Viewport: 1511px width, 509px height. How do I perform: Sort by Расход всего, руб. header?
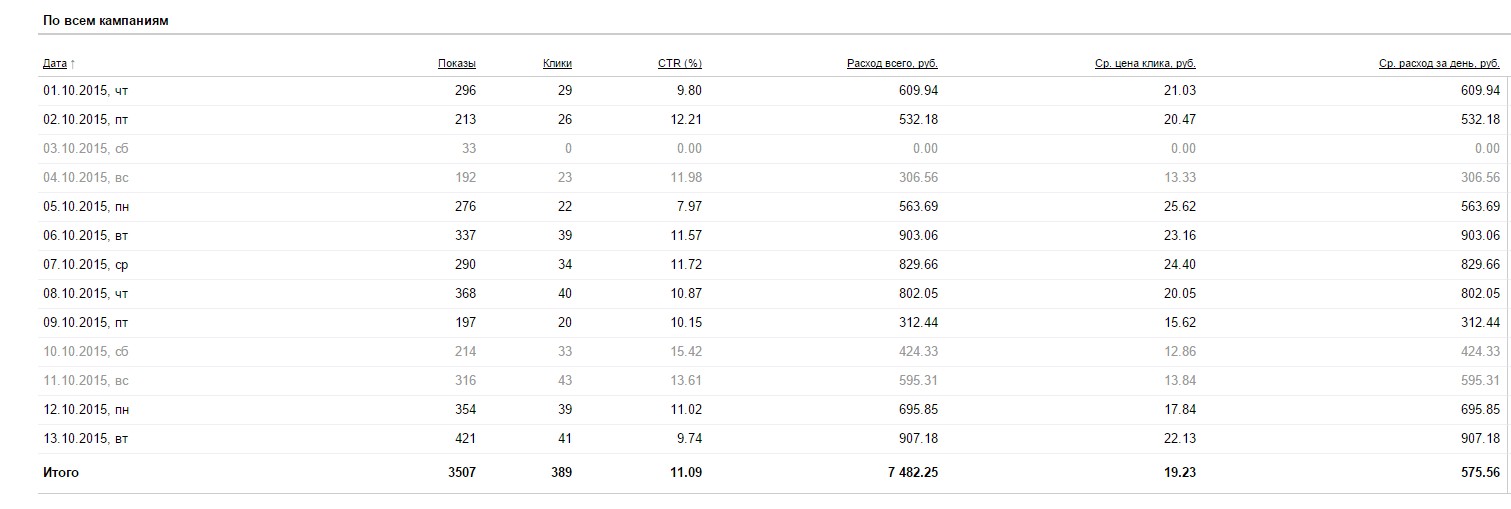(x=892, y=64)
